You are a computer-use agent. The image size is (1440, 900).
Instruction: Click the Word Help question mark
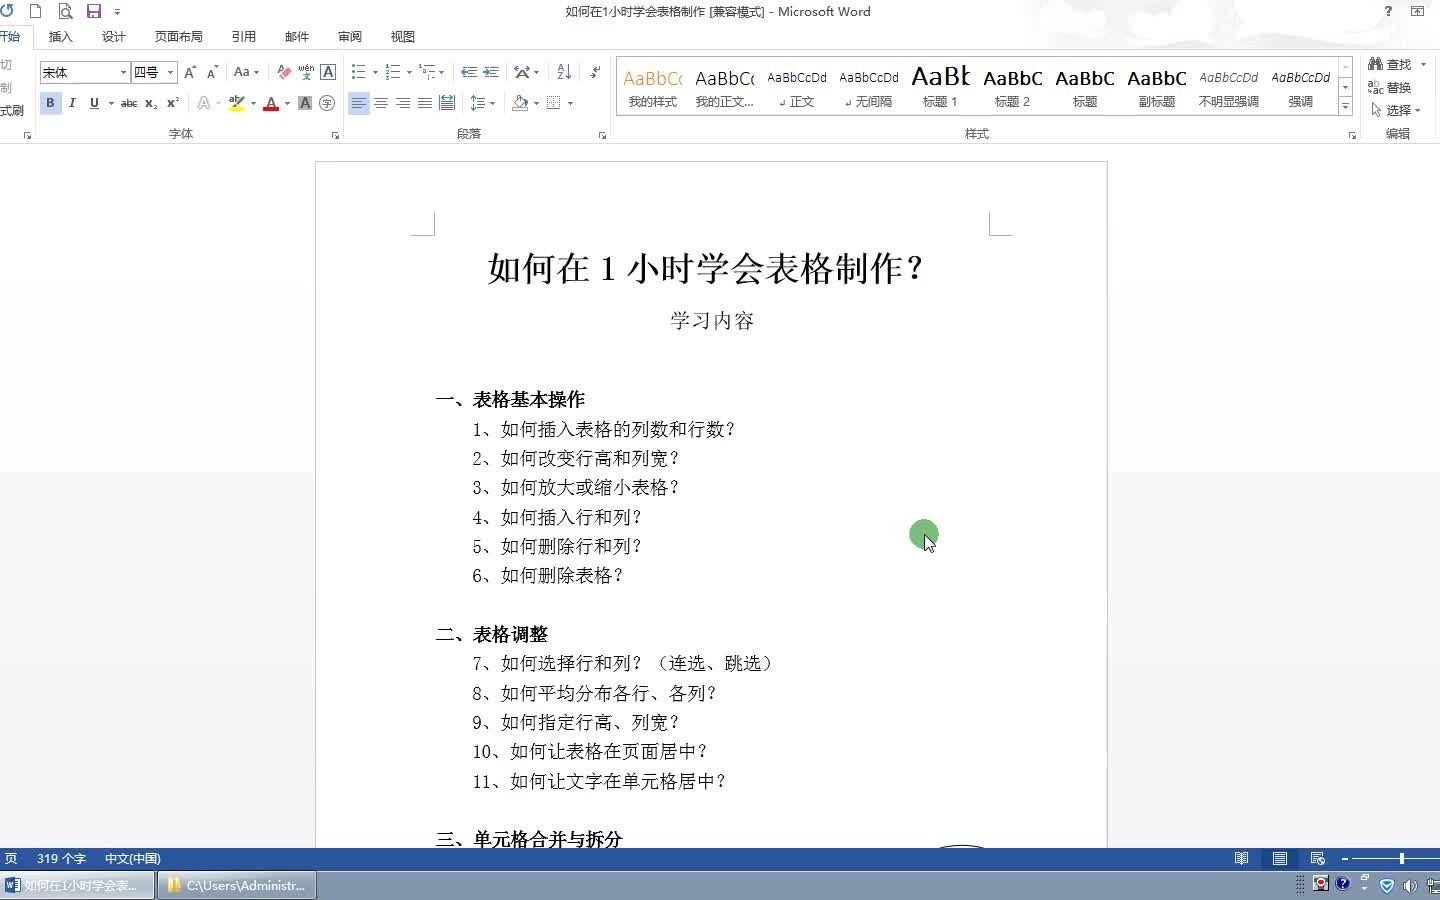click(x=1388, y=11)
